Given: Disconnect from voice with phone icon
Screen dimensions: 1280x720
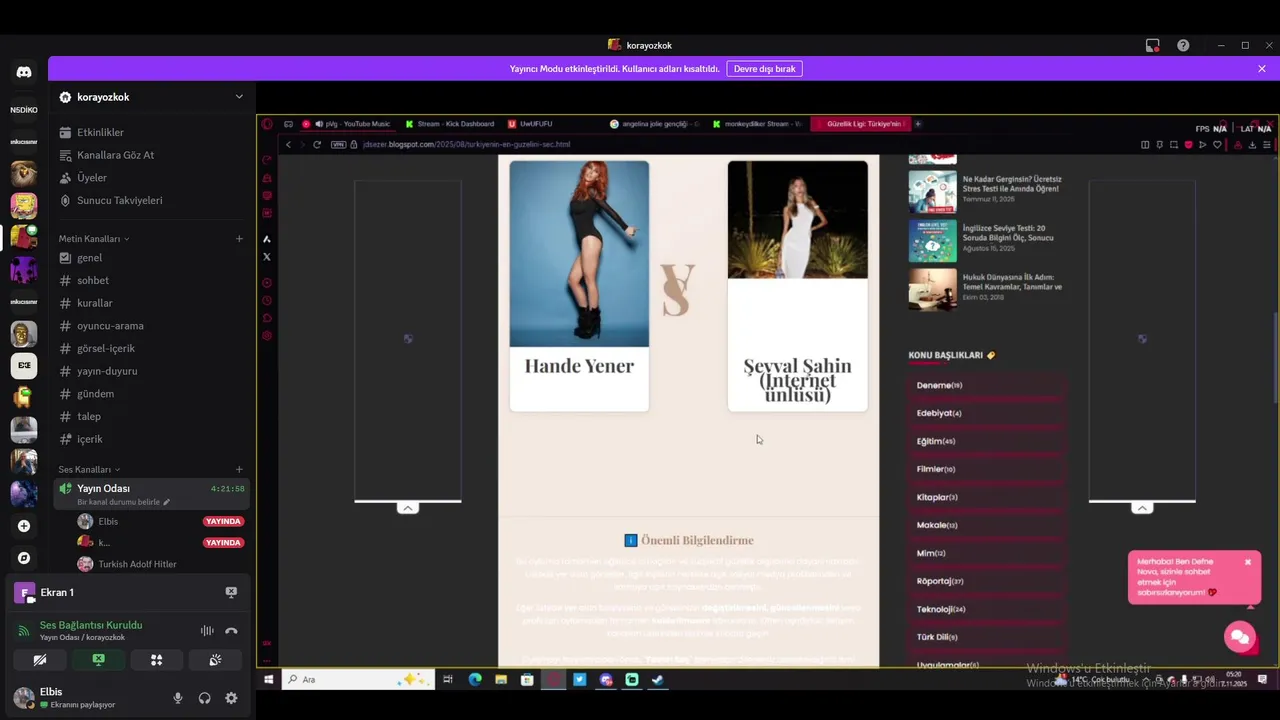Looking at the screenshot, I should [x=231, y=631].
